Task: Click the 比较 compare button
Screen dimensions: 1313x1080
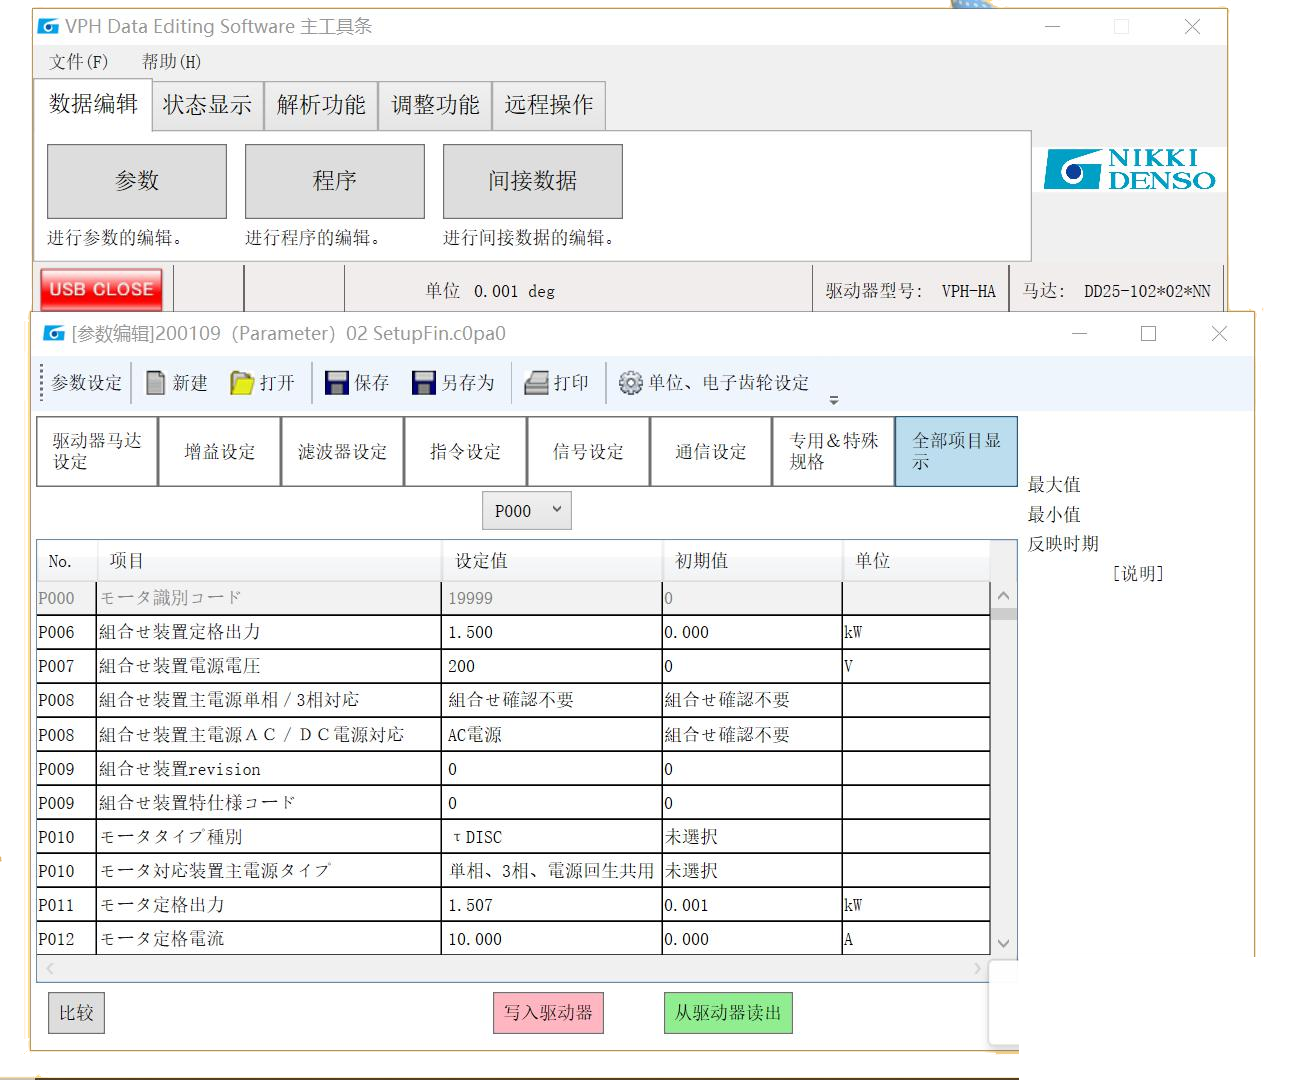Action: [x=76, y=1013]
